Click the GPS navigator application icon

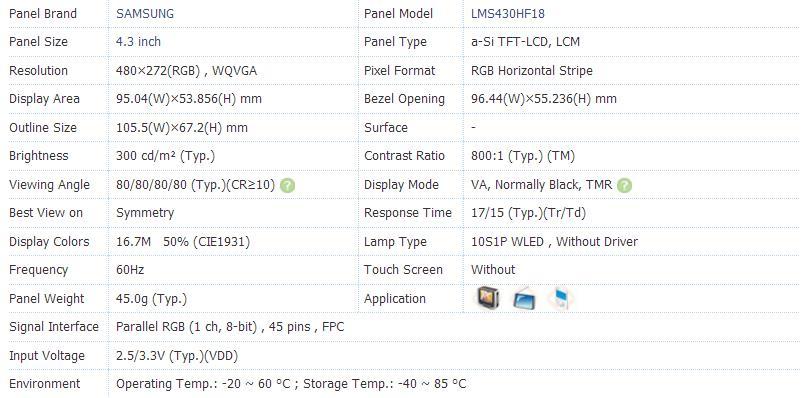[488, 298]
